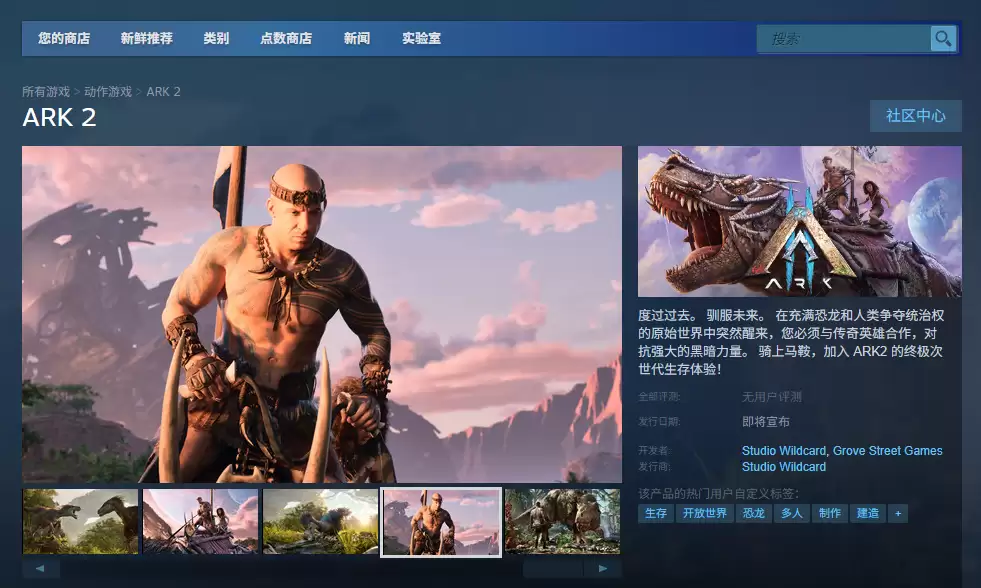Expand the 类别 dropdown menu
Image resolution: width=981 pixels, height=588 pixels.
tap(216, 39)
